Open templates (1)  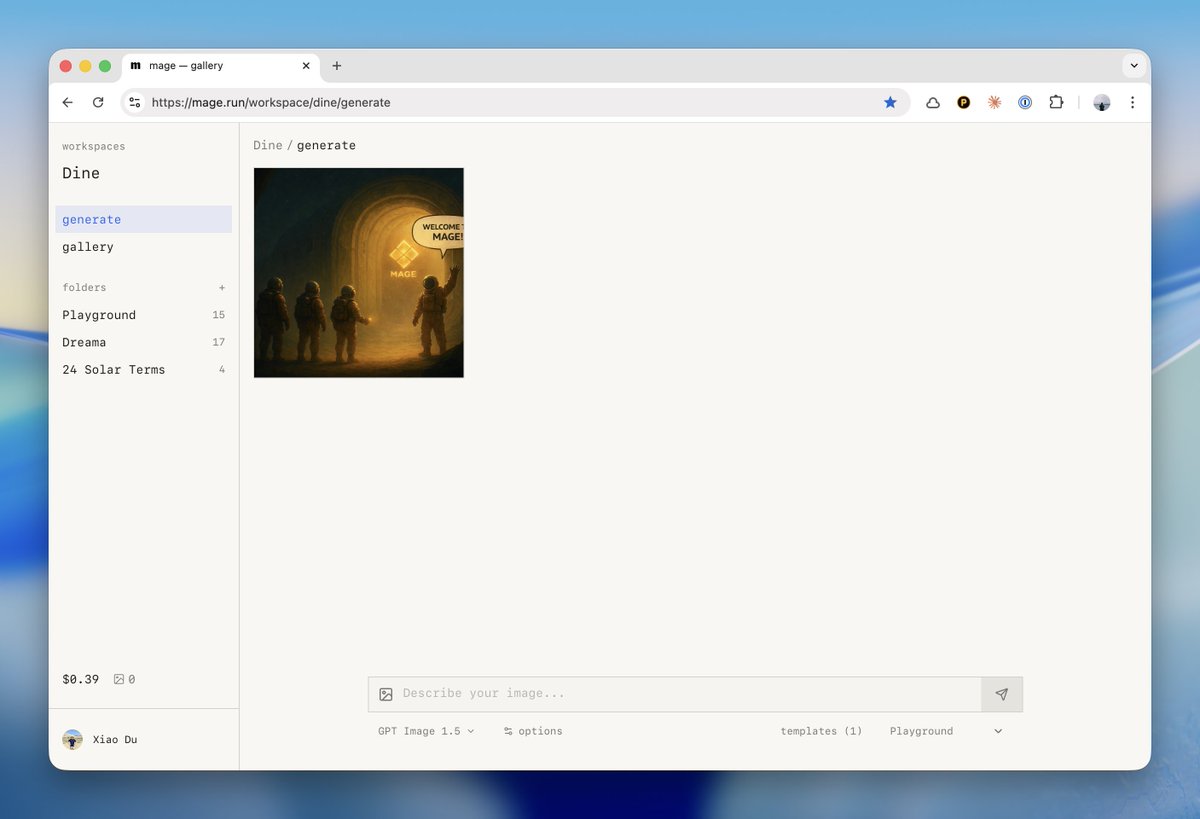pos(821,731)
